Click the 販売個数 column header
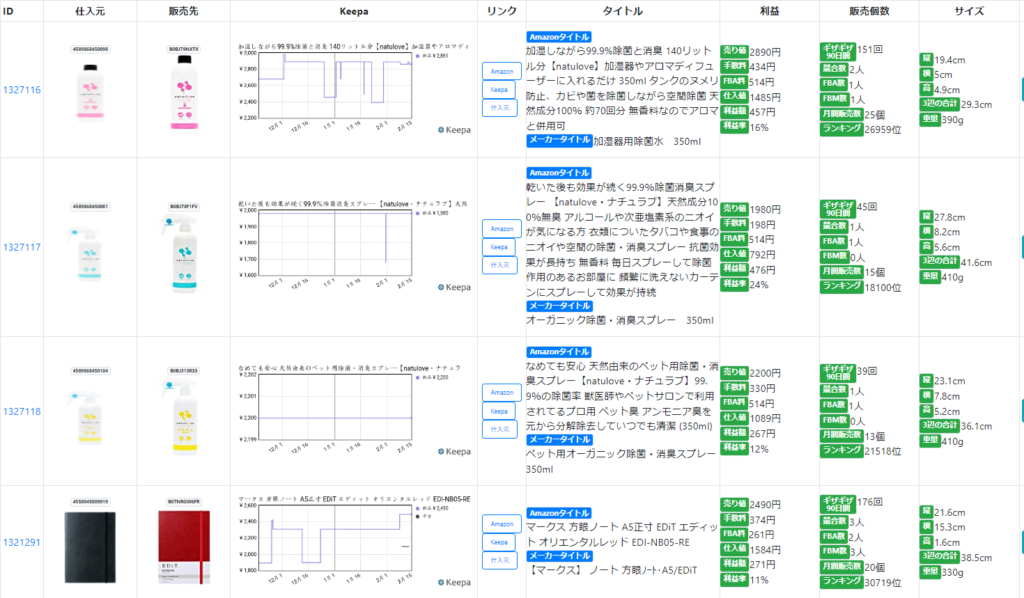The height and width of the screenshot is (598, 1024). click(x=868, y=11)
